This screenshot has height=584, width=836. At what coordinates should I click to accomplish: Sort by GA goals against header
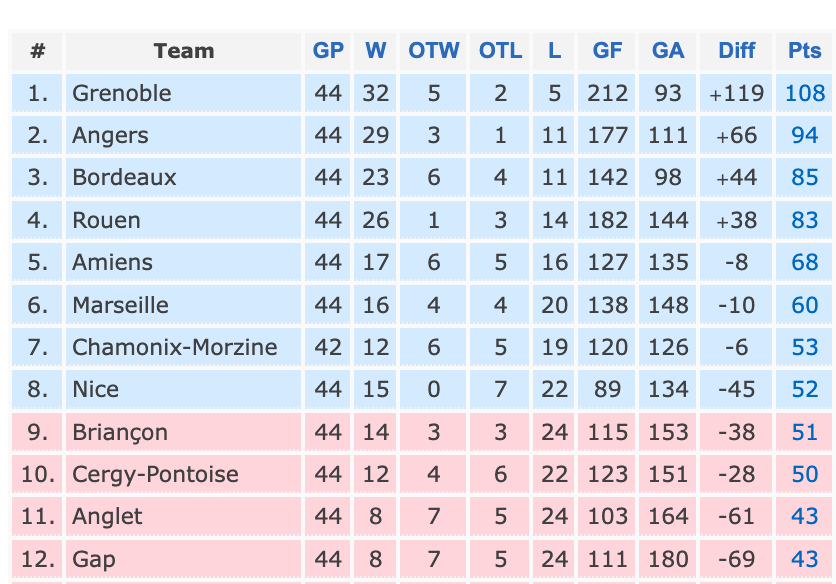668,51
